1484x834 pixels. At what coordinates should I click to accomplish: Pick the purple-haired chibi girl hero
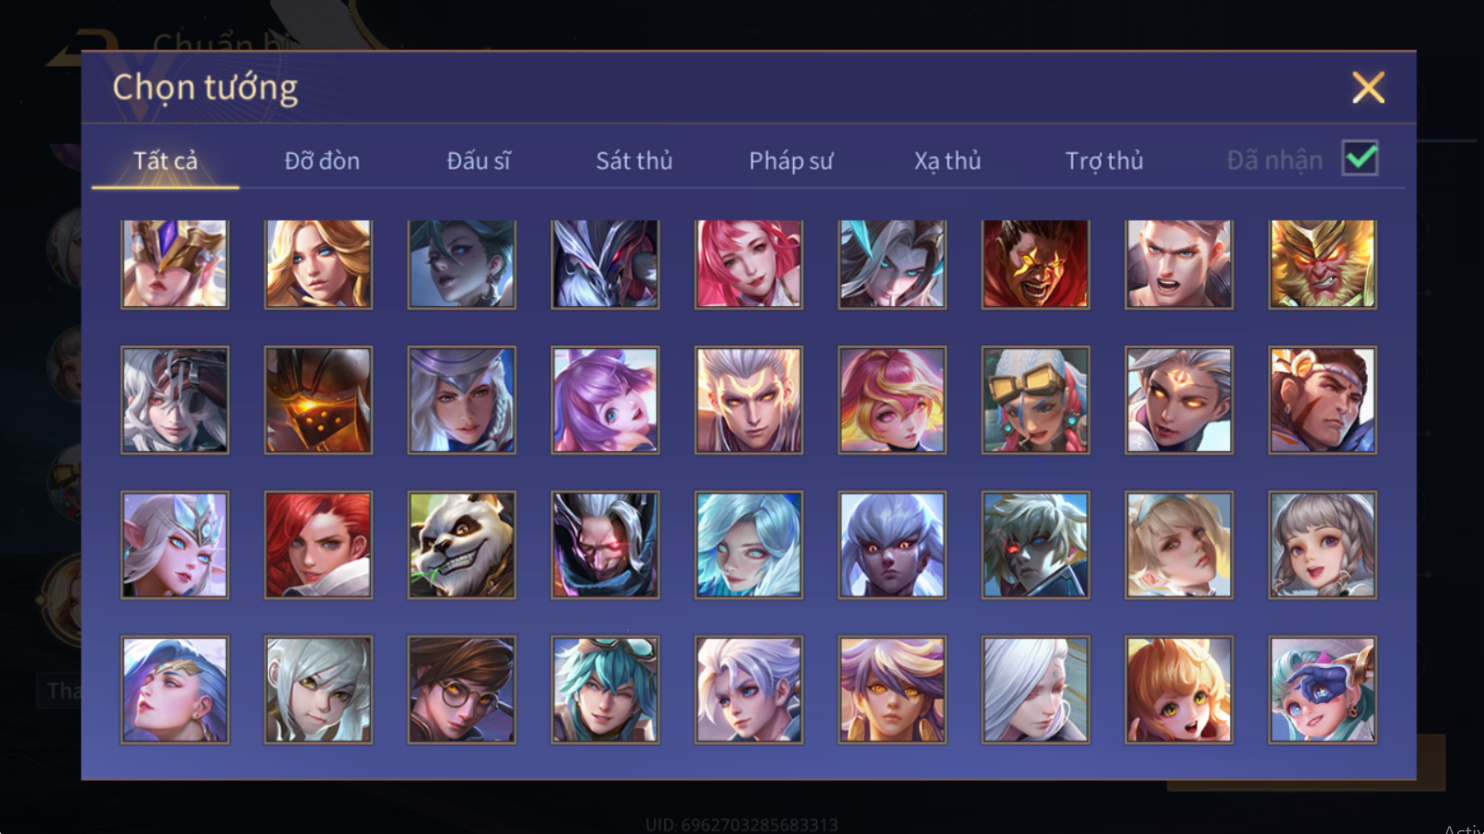point(605,400)
